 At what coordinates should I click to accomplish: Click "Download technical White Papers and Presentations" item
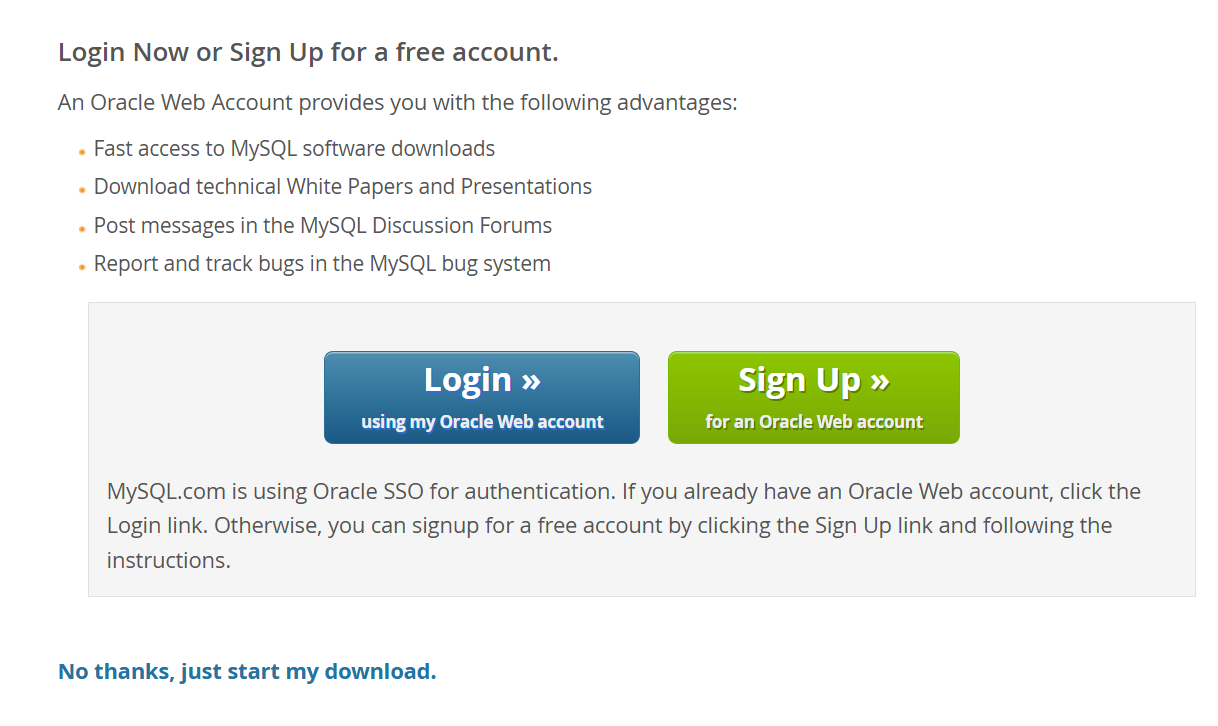[342, 187]
